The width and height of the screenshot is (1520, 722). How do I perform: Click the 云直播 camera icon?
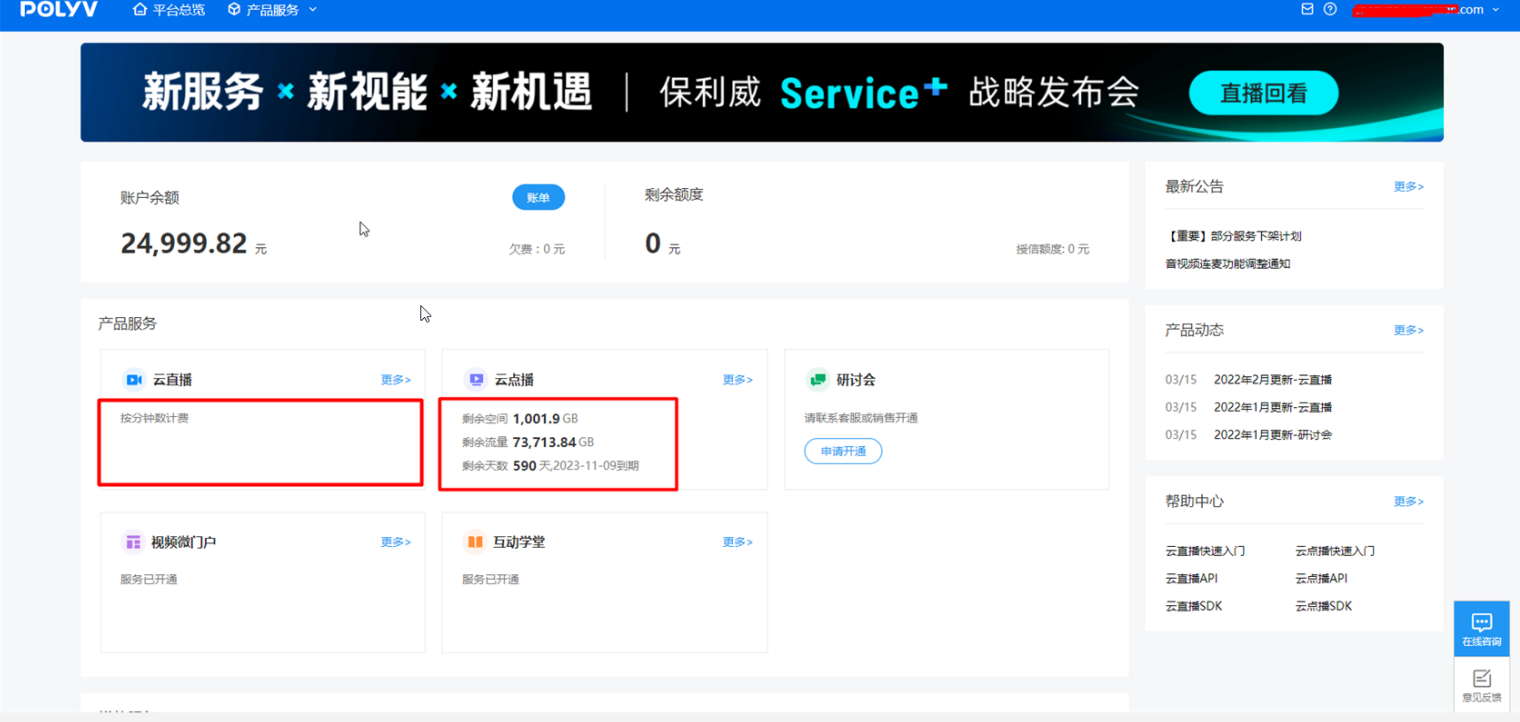[x=133, y=380]
